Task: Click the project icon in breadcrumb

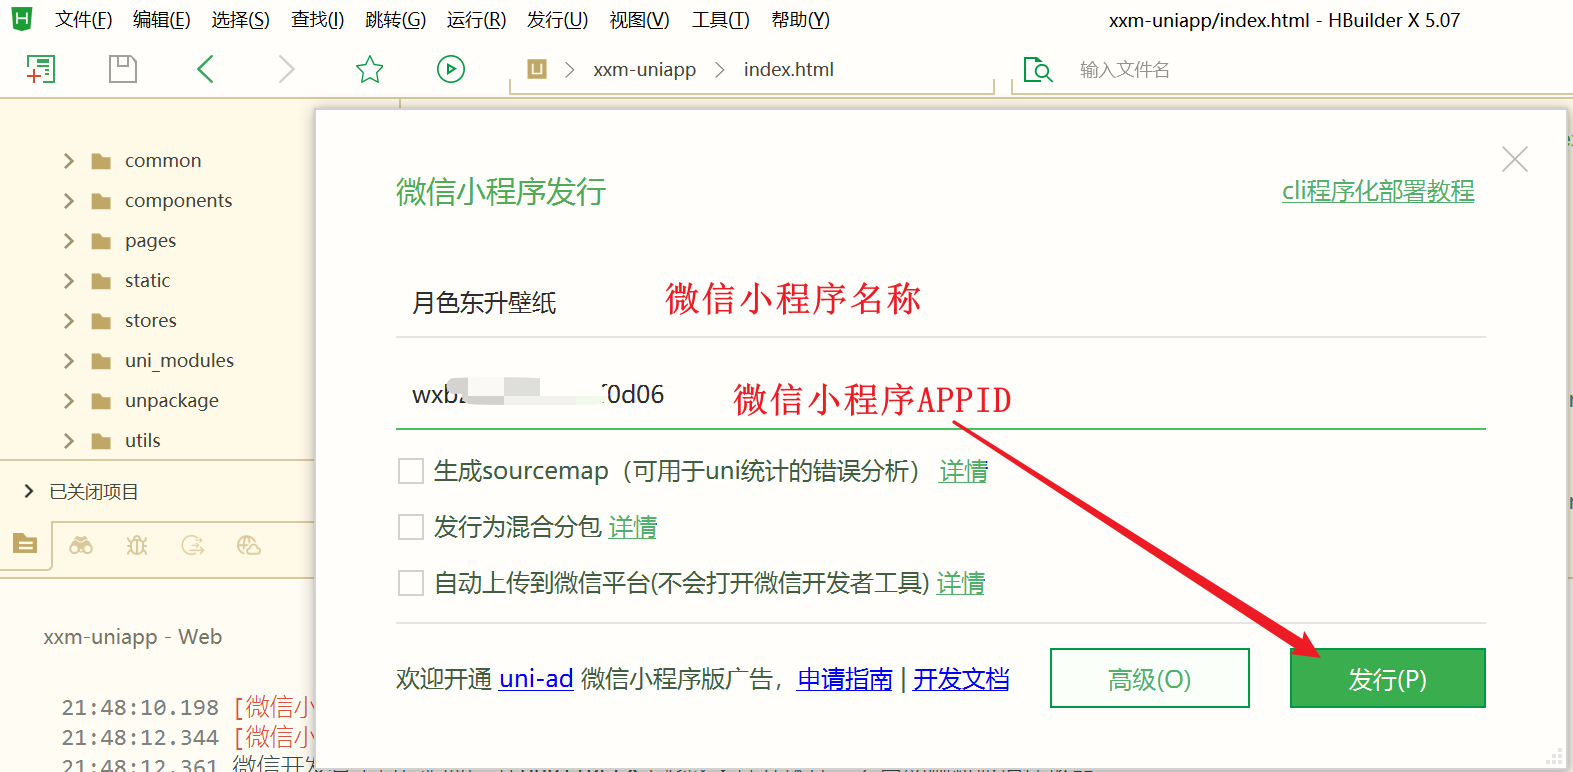Action: [x=537, y=69]
